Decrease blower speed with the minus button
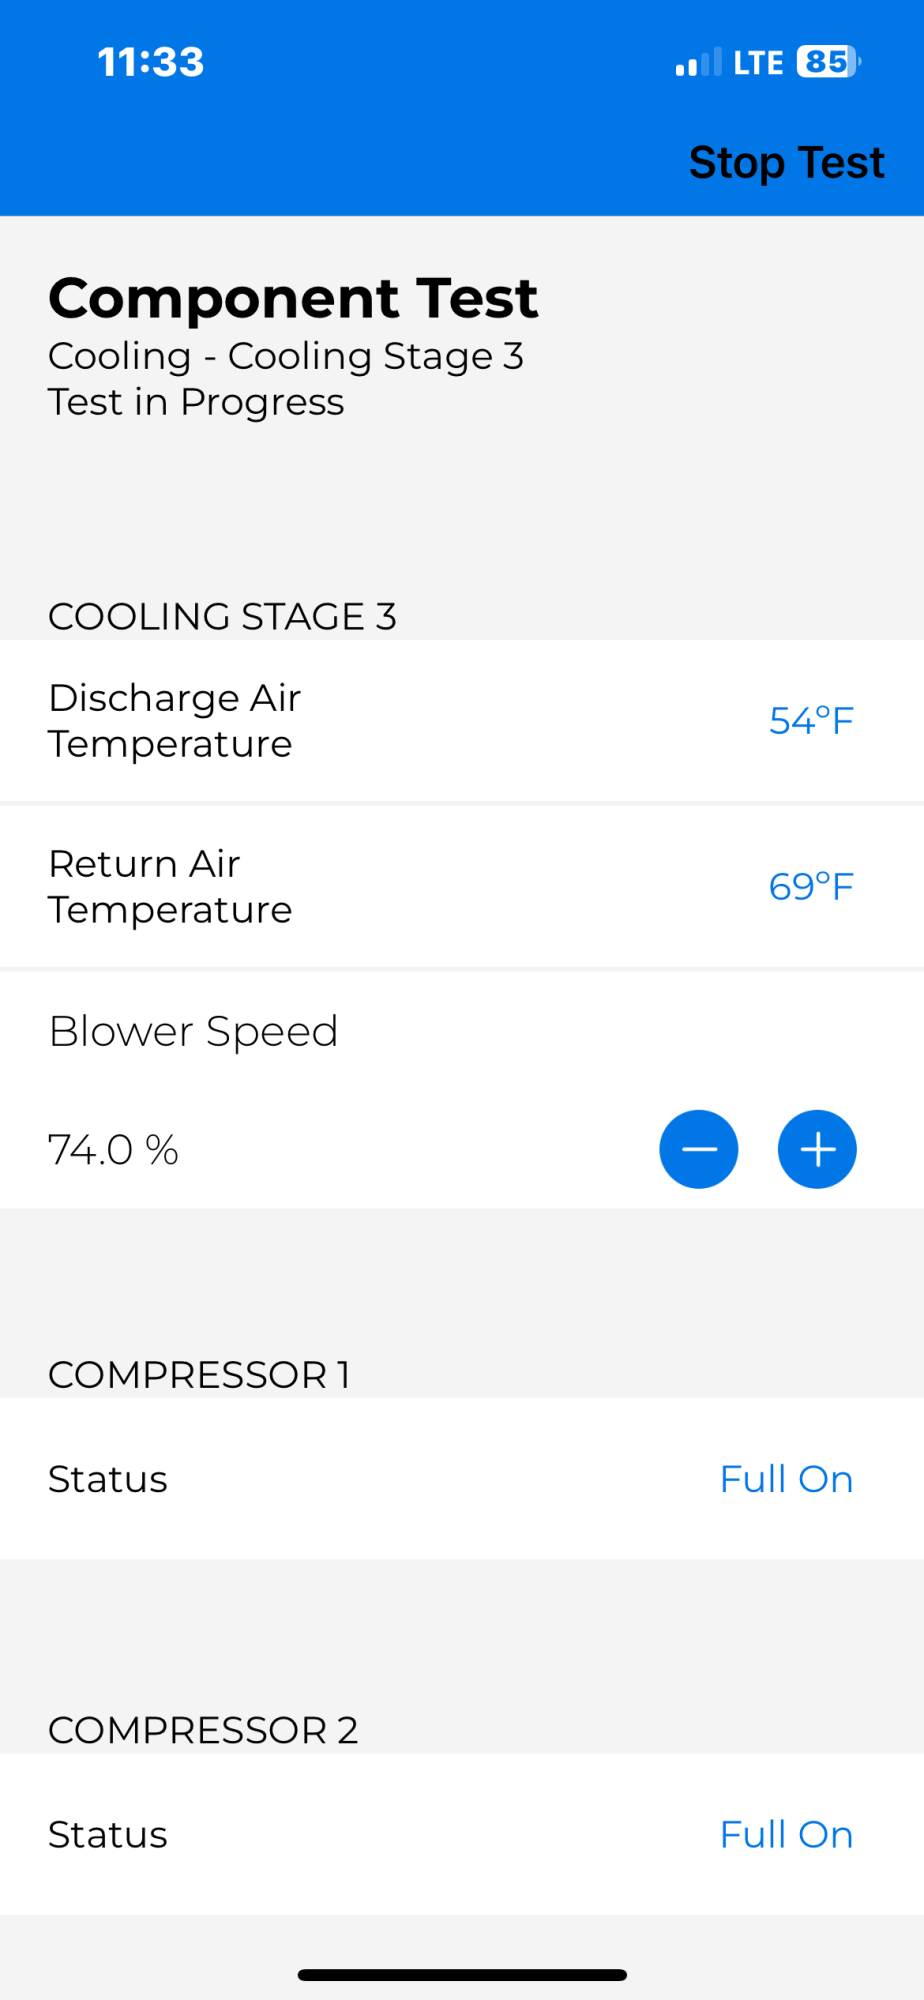924x2000 pixels. pyautogui.click(x=698, y=1149)
